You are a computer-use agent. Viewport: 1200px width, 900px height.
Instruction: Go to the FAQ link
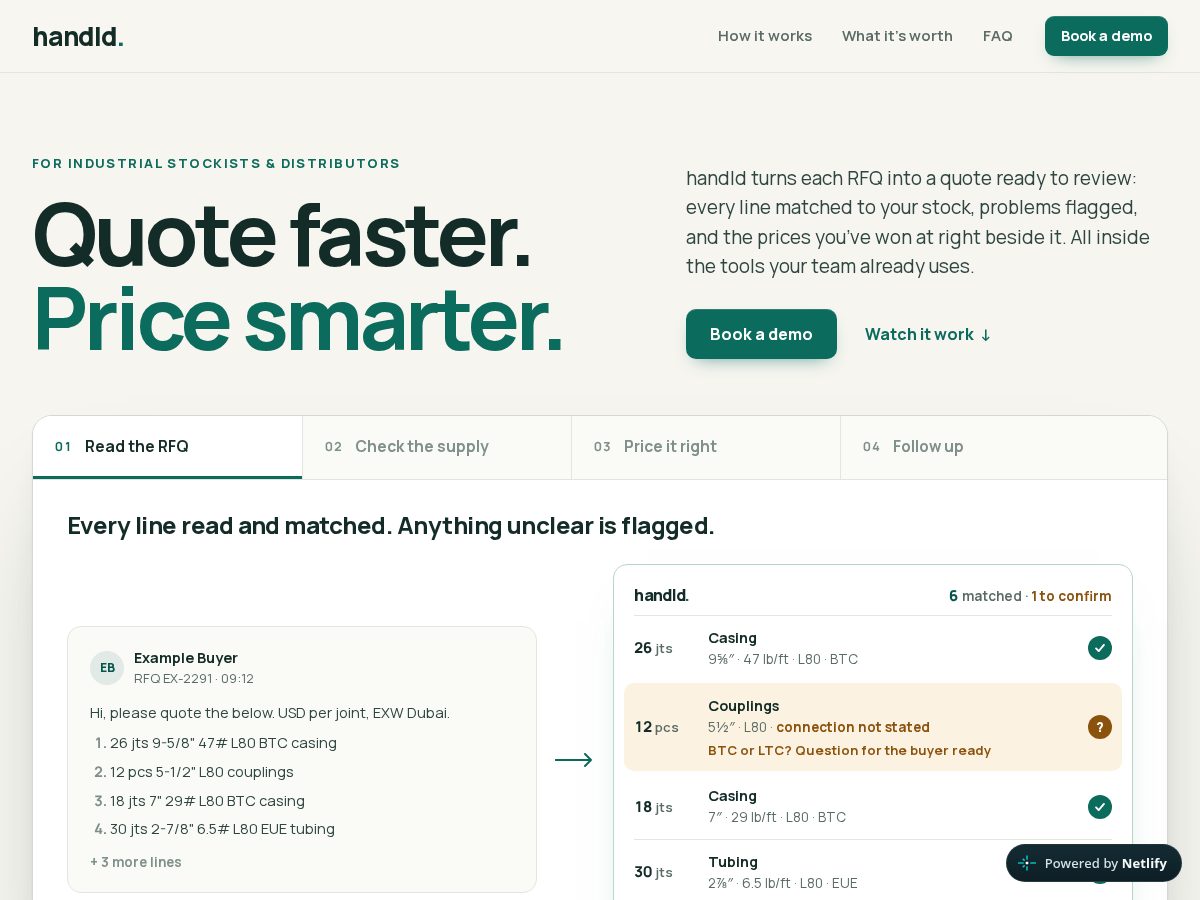(x=998, y=36)
